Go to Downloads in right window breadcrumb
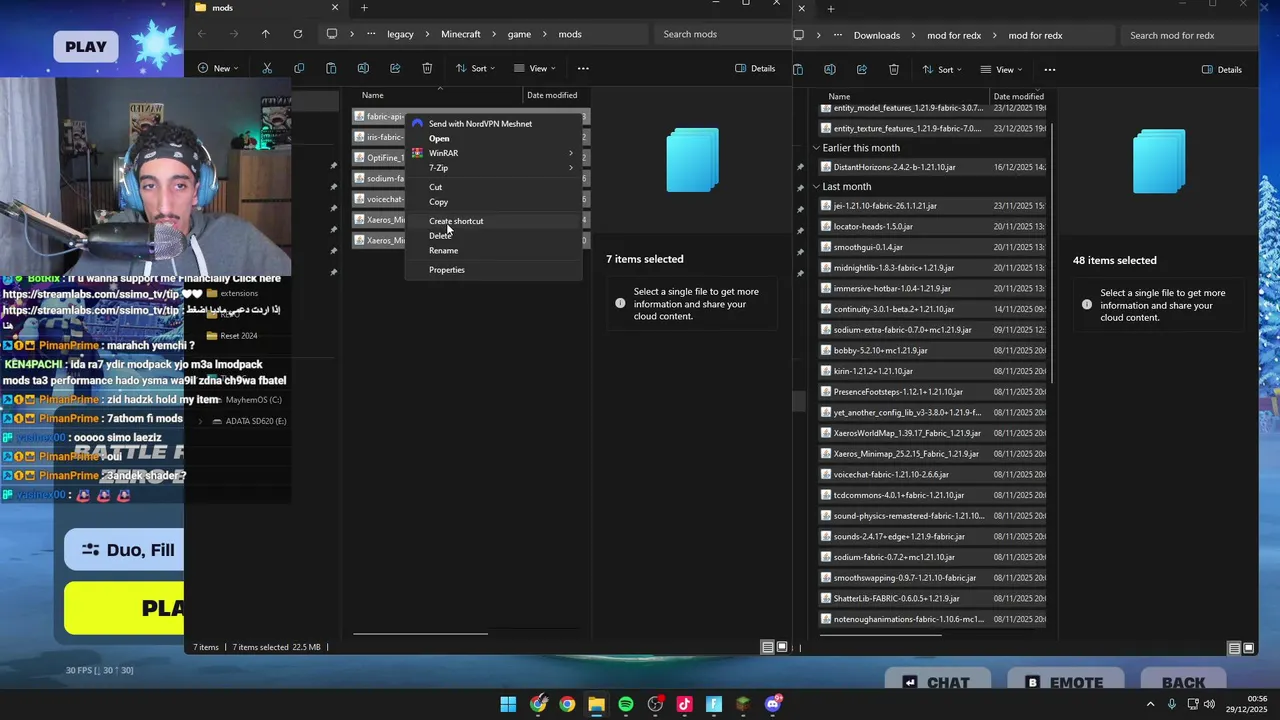The image size is (1280, 720). [877, 35]
